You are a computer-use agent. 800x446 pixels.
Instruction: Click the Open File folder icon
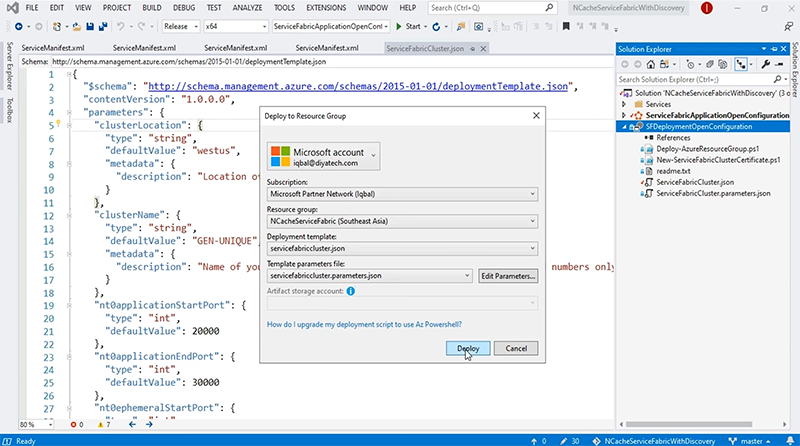pos(77,27)
